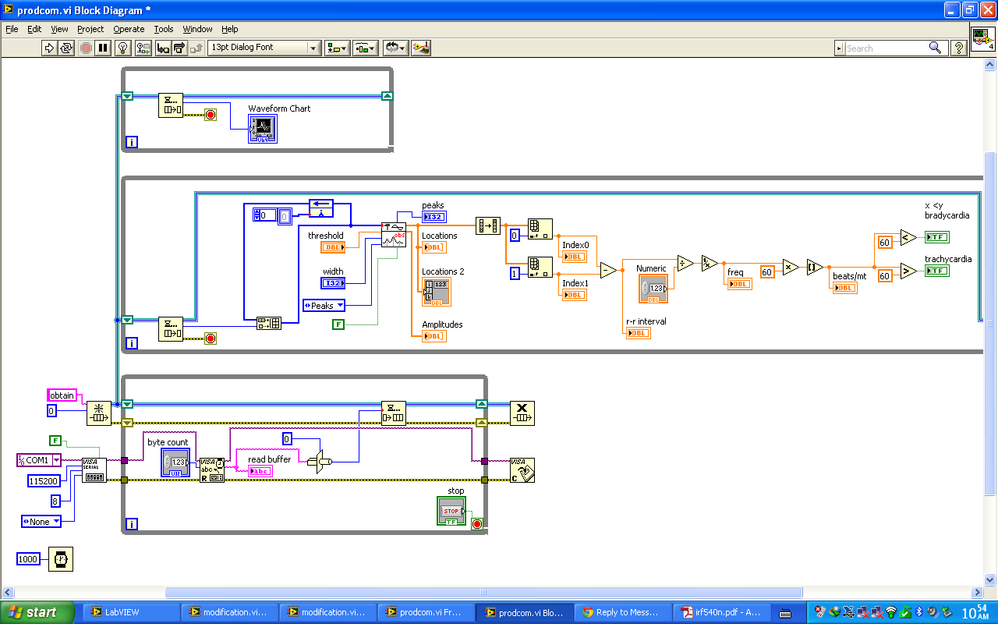Click the stop boolean button terminal

[x=451, y=511]
